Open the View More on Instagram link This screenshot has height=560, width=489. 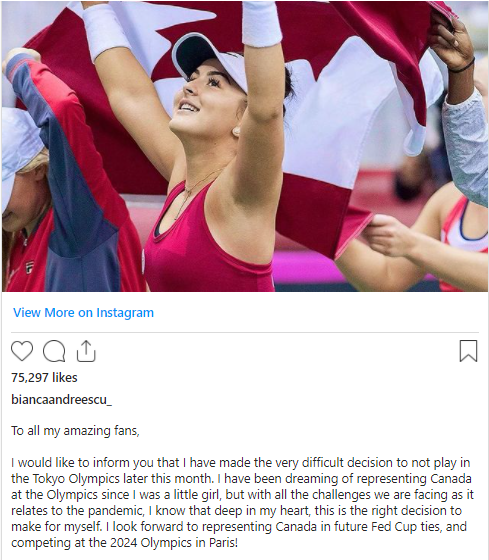coord(84,312)
